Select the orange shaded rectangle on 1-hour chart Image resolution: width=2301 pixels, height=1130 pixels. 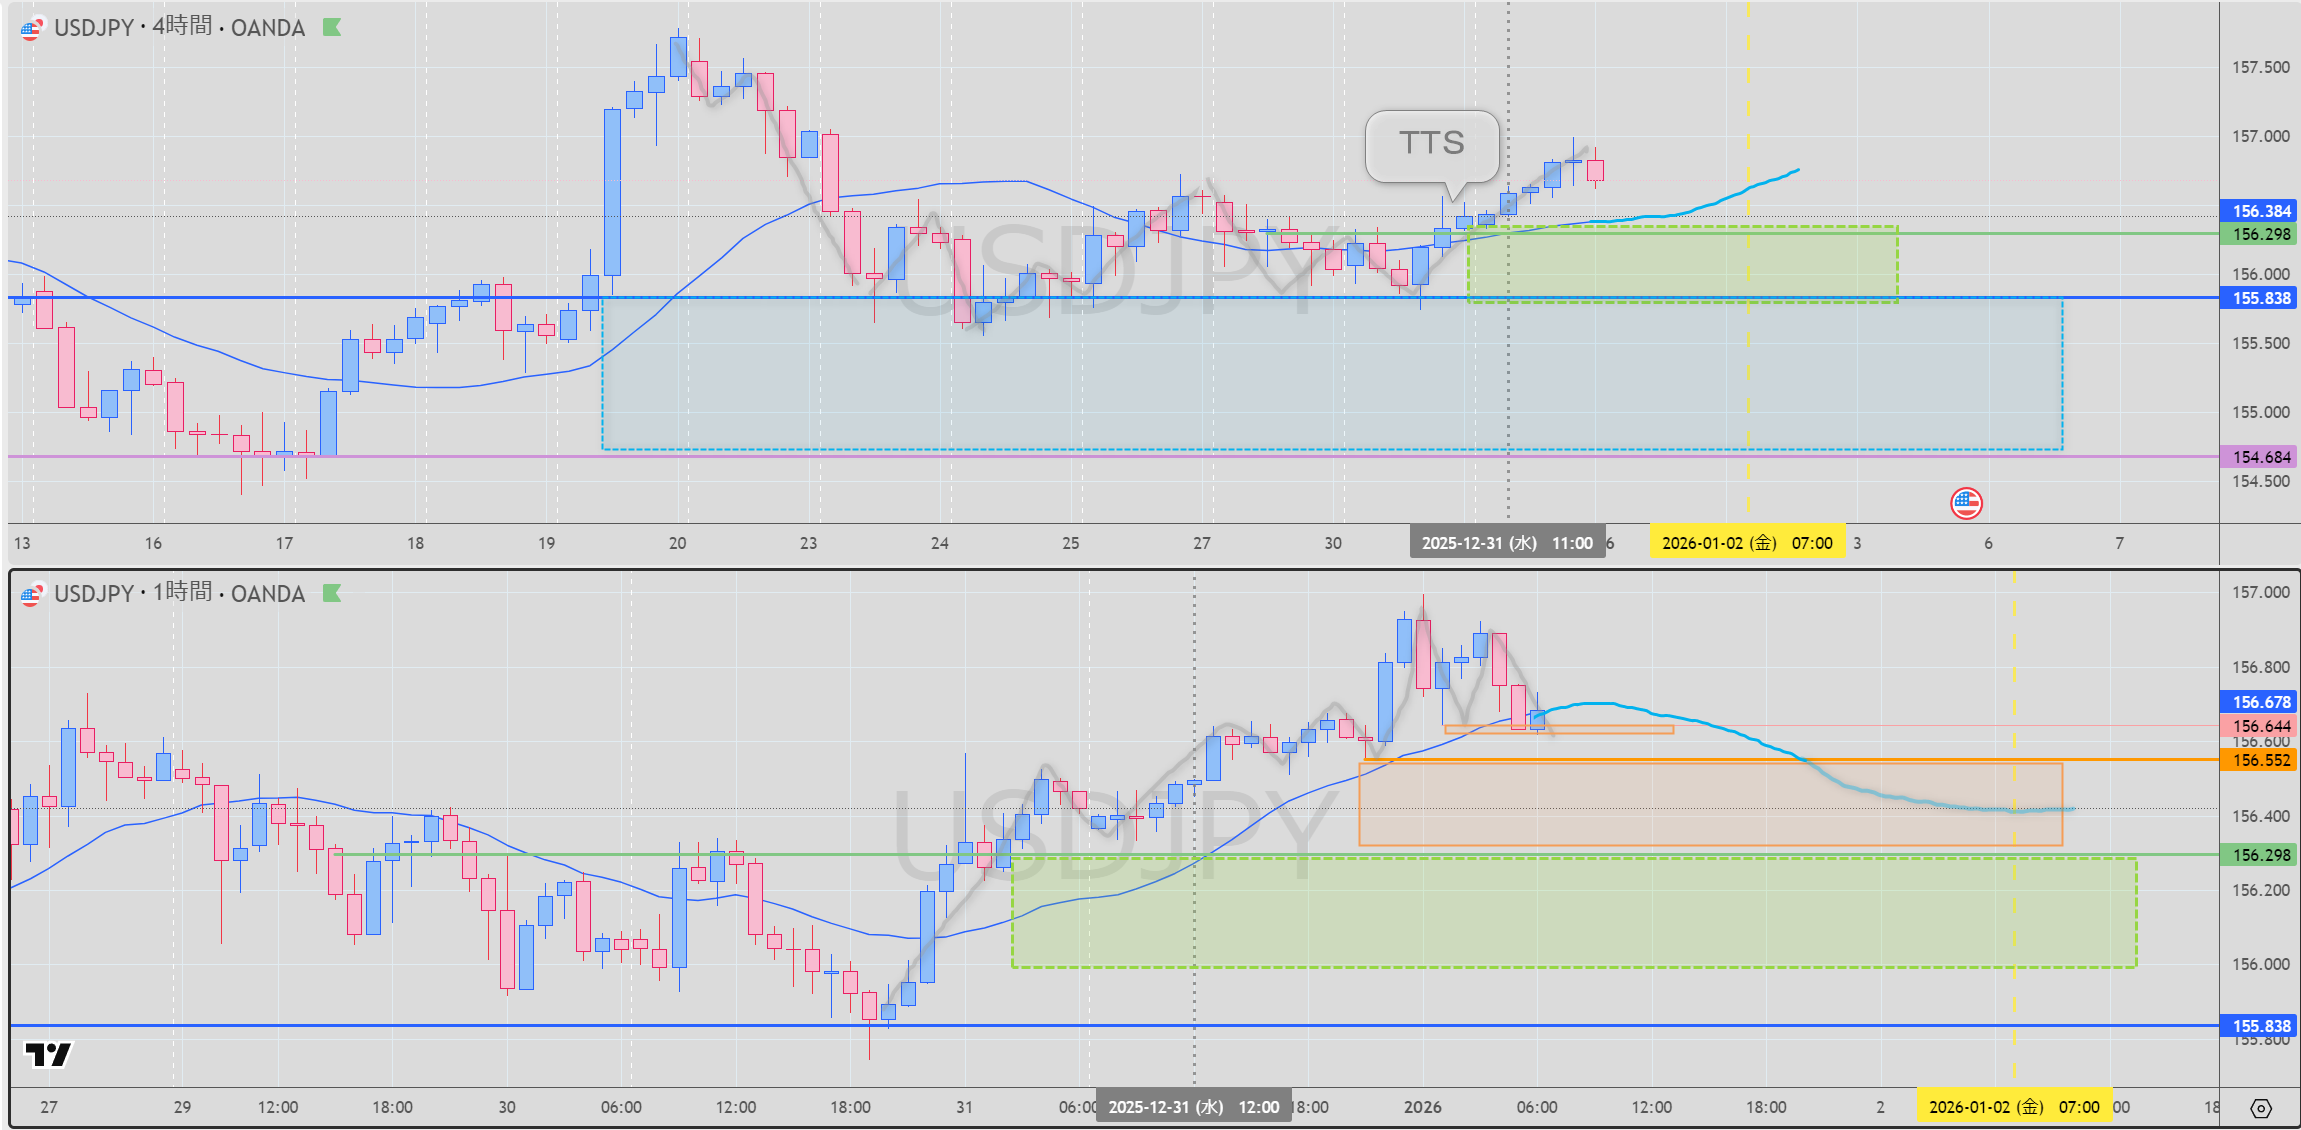point(1710,820)
